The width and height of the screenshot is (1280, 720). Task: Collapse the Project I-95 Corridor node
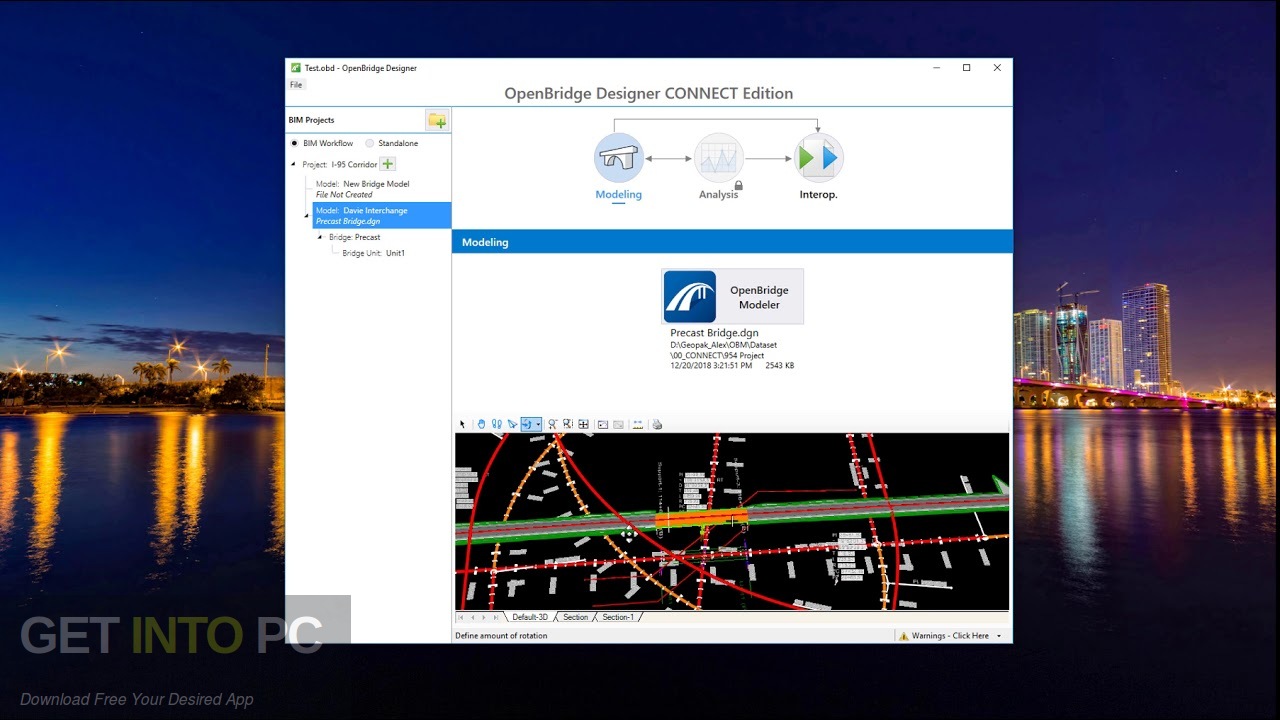294,164
